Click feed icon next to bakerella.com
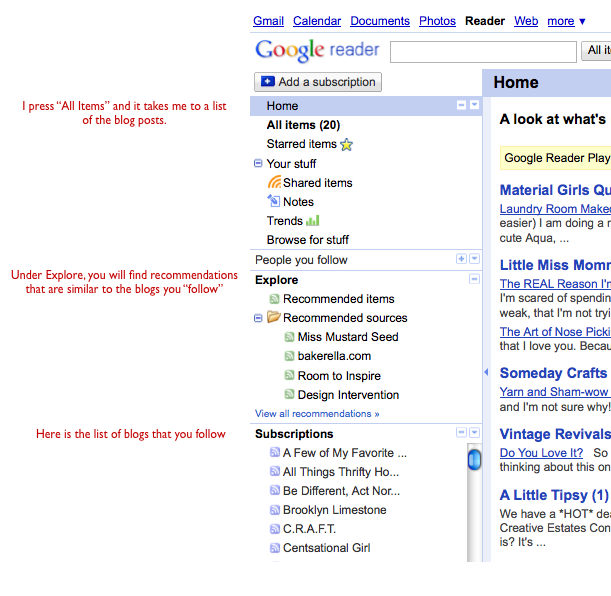The height and width of the screenshot is (596, 611). pyautogui.click(x=289, y=356)
